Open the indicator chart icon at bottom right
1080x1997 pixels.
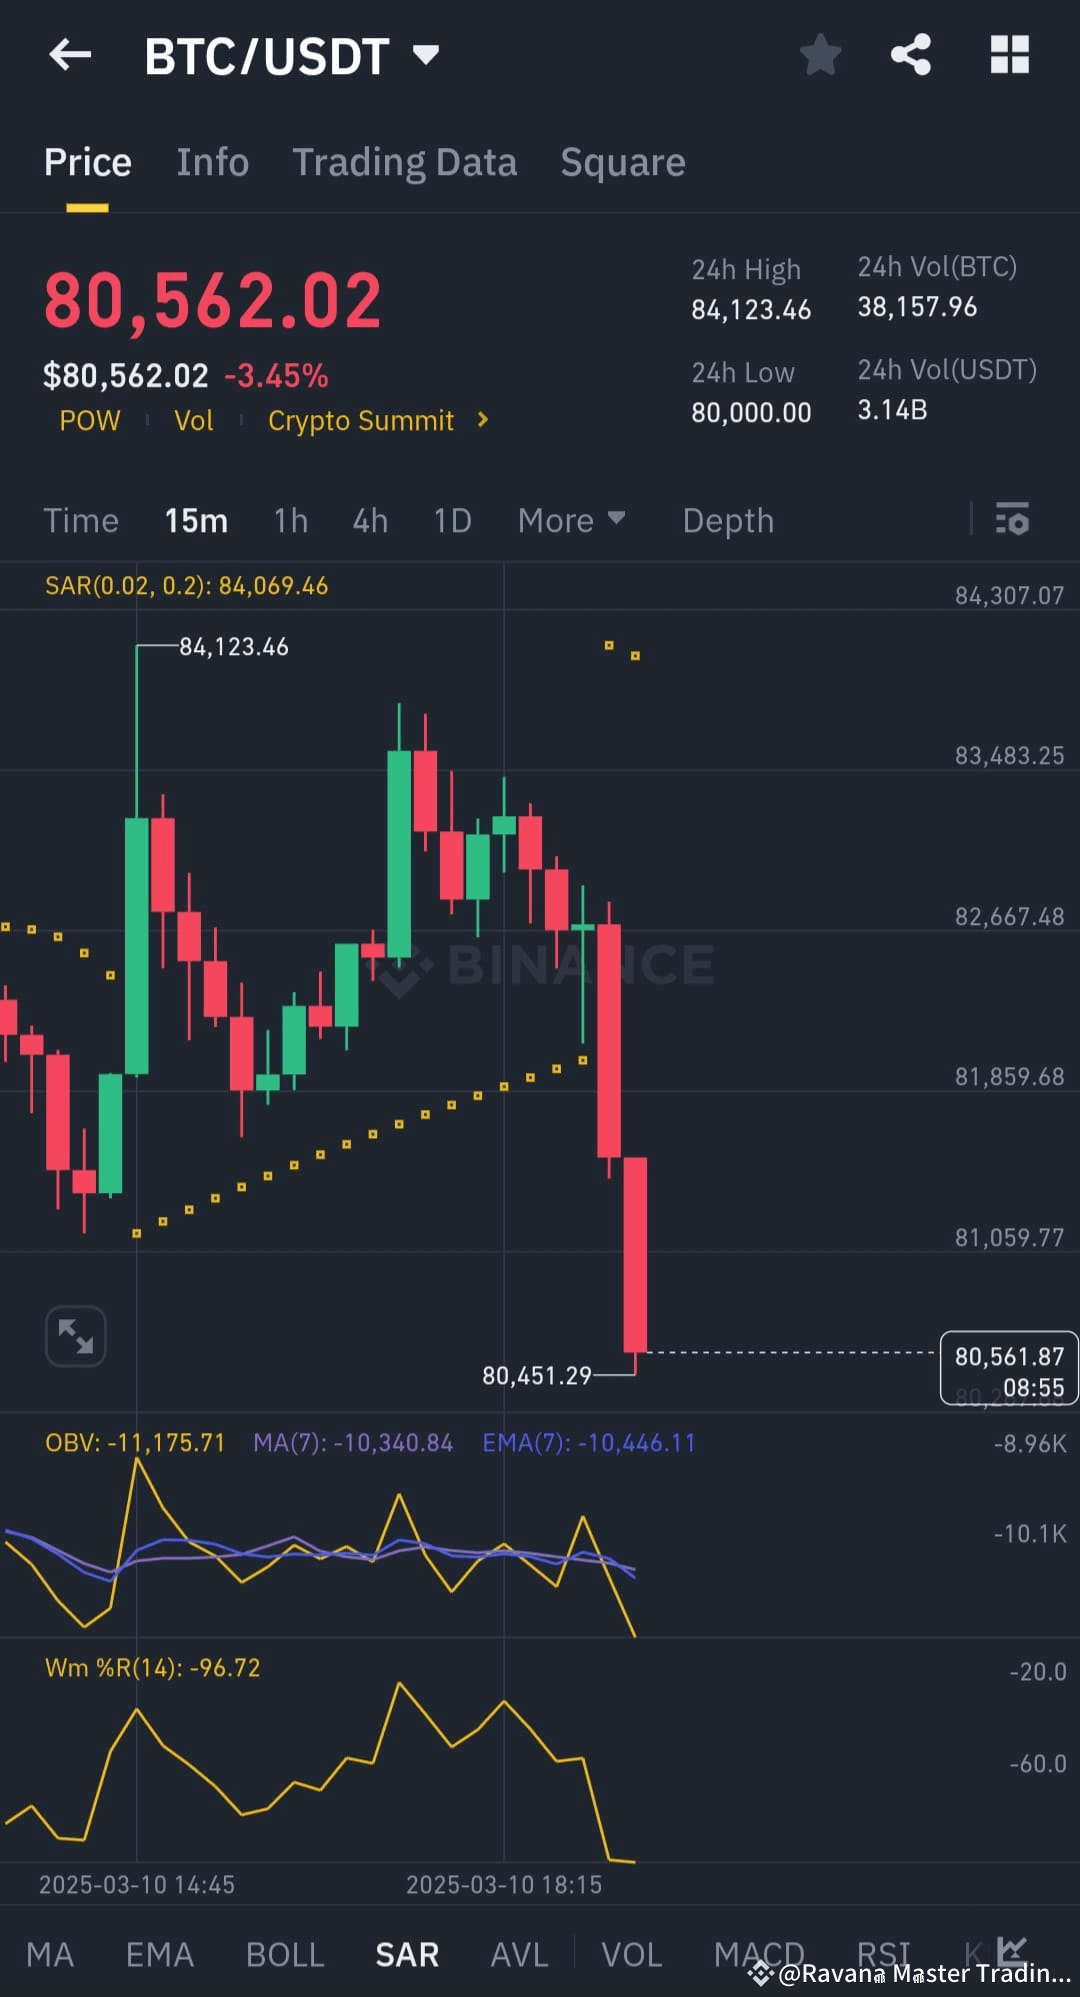(x=1012, y=1951)
